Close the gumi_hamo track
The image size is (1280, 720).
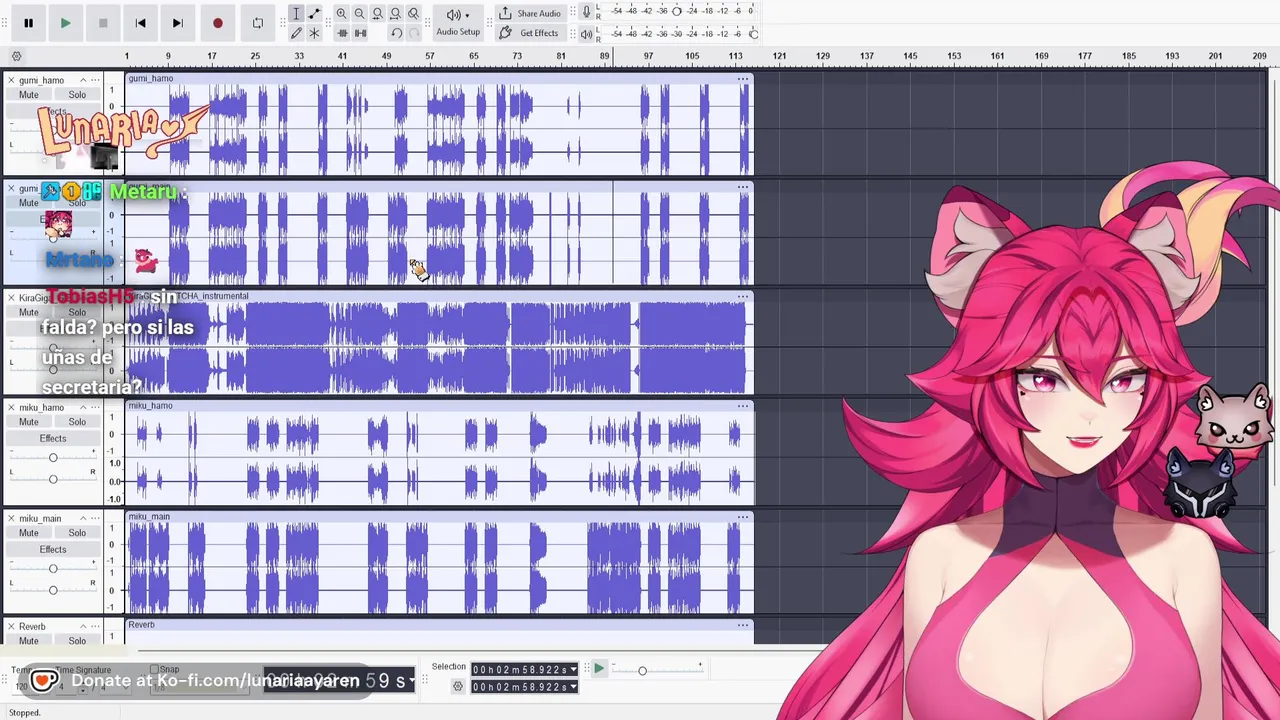point(11,80)
